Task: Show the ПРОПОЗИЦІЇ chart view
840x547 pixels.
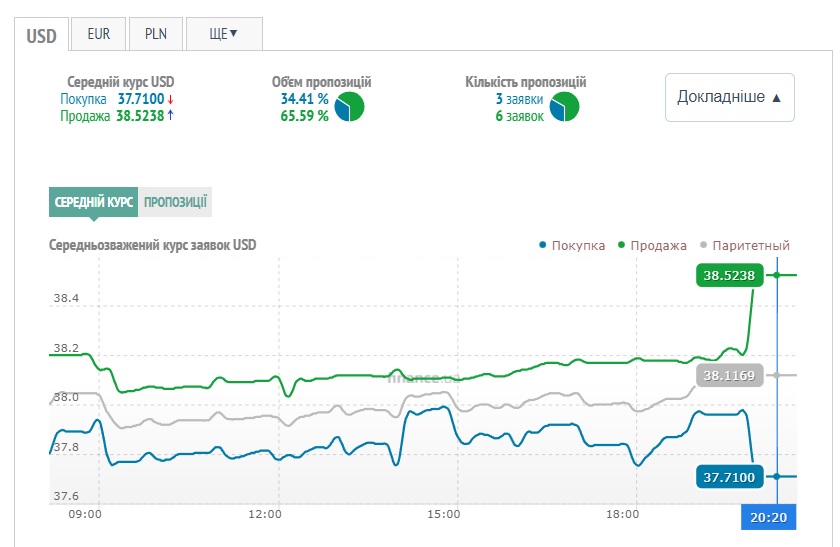Action: [175, 202]
